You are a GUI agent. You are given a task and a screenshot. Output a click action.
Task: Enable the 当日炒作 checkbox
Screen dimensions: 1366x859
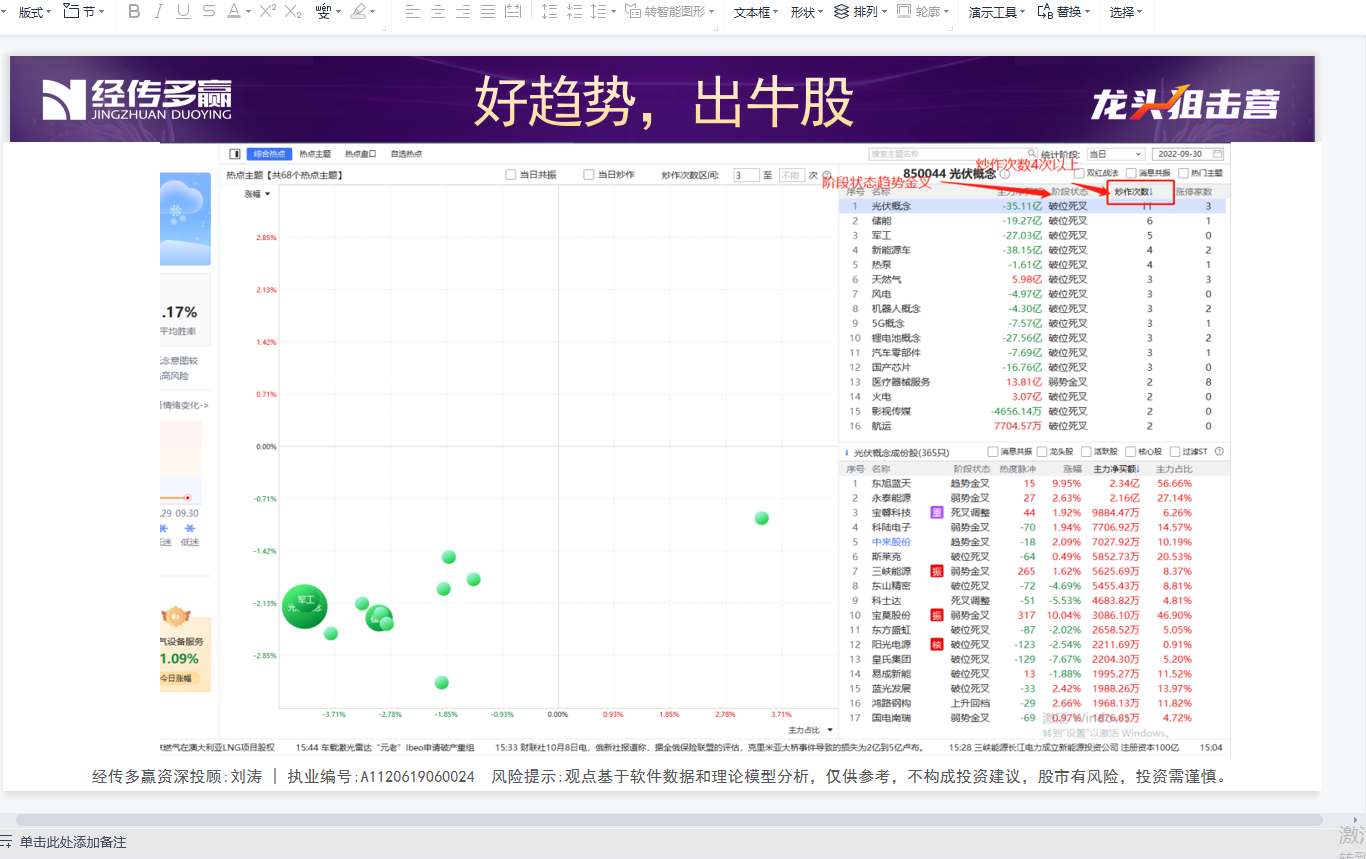pyautogui.click(x=589, y=174)
